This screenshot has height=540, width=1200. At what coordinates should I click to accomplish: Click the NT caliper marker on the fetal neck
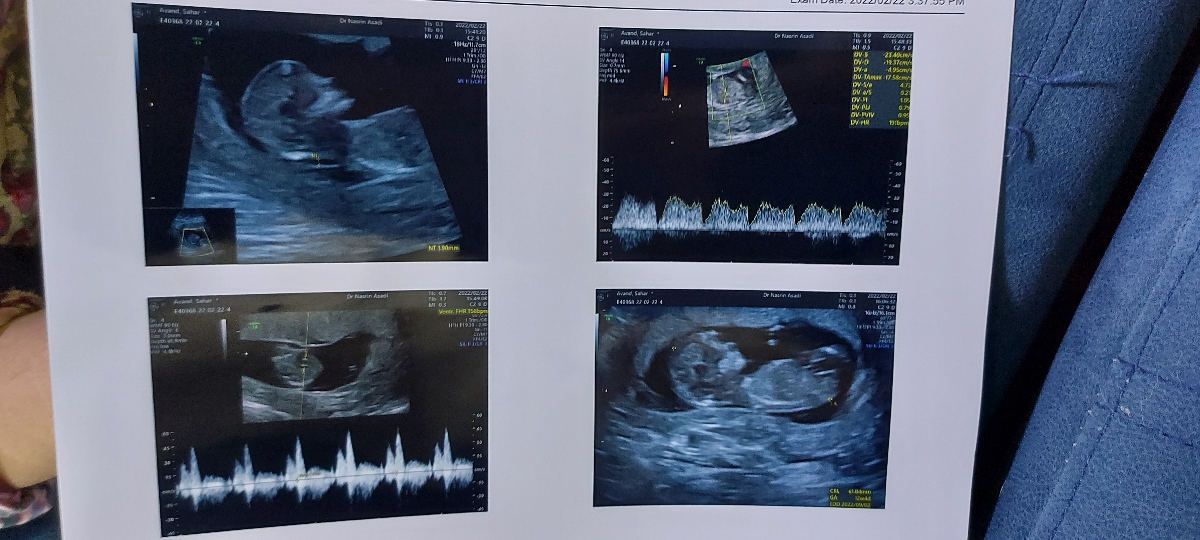pyautogui.click(x=317, y=156)
